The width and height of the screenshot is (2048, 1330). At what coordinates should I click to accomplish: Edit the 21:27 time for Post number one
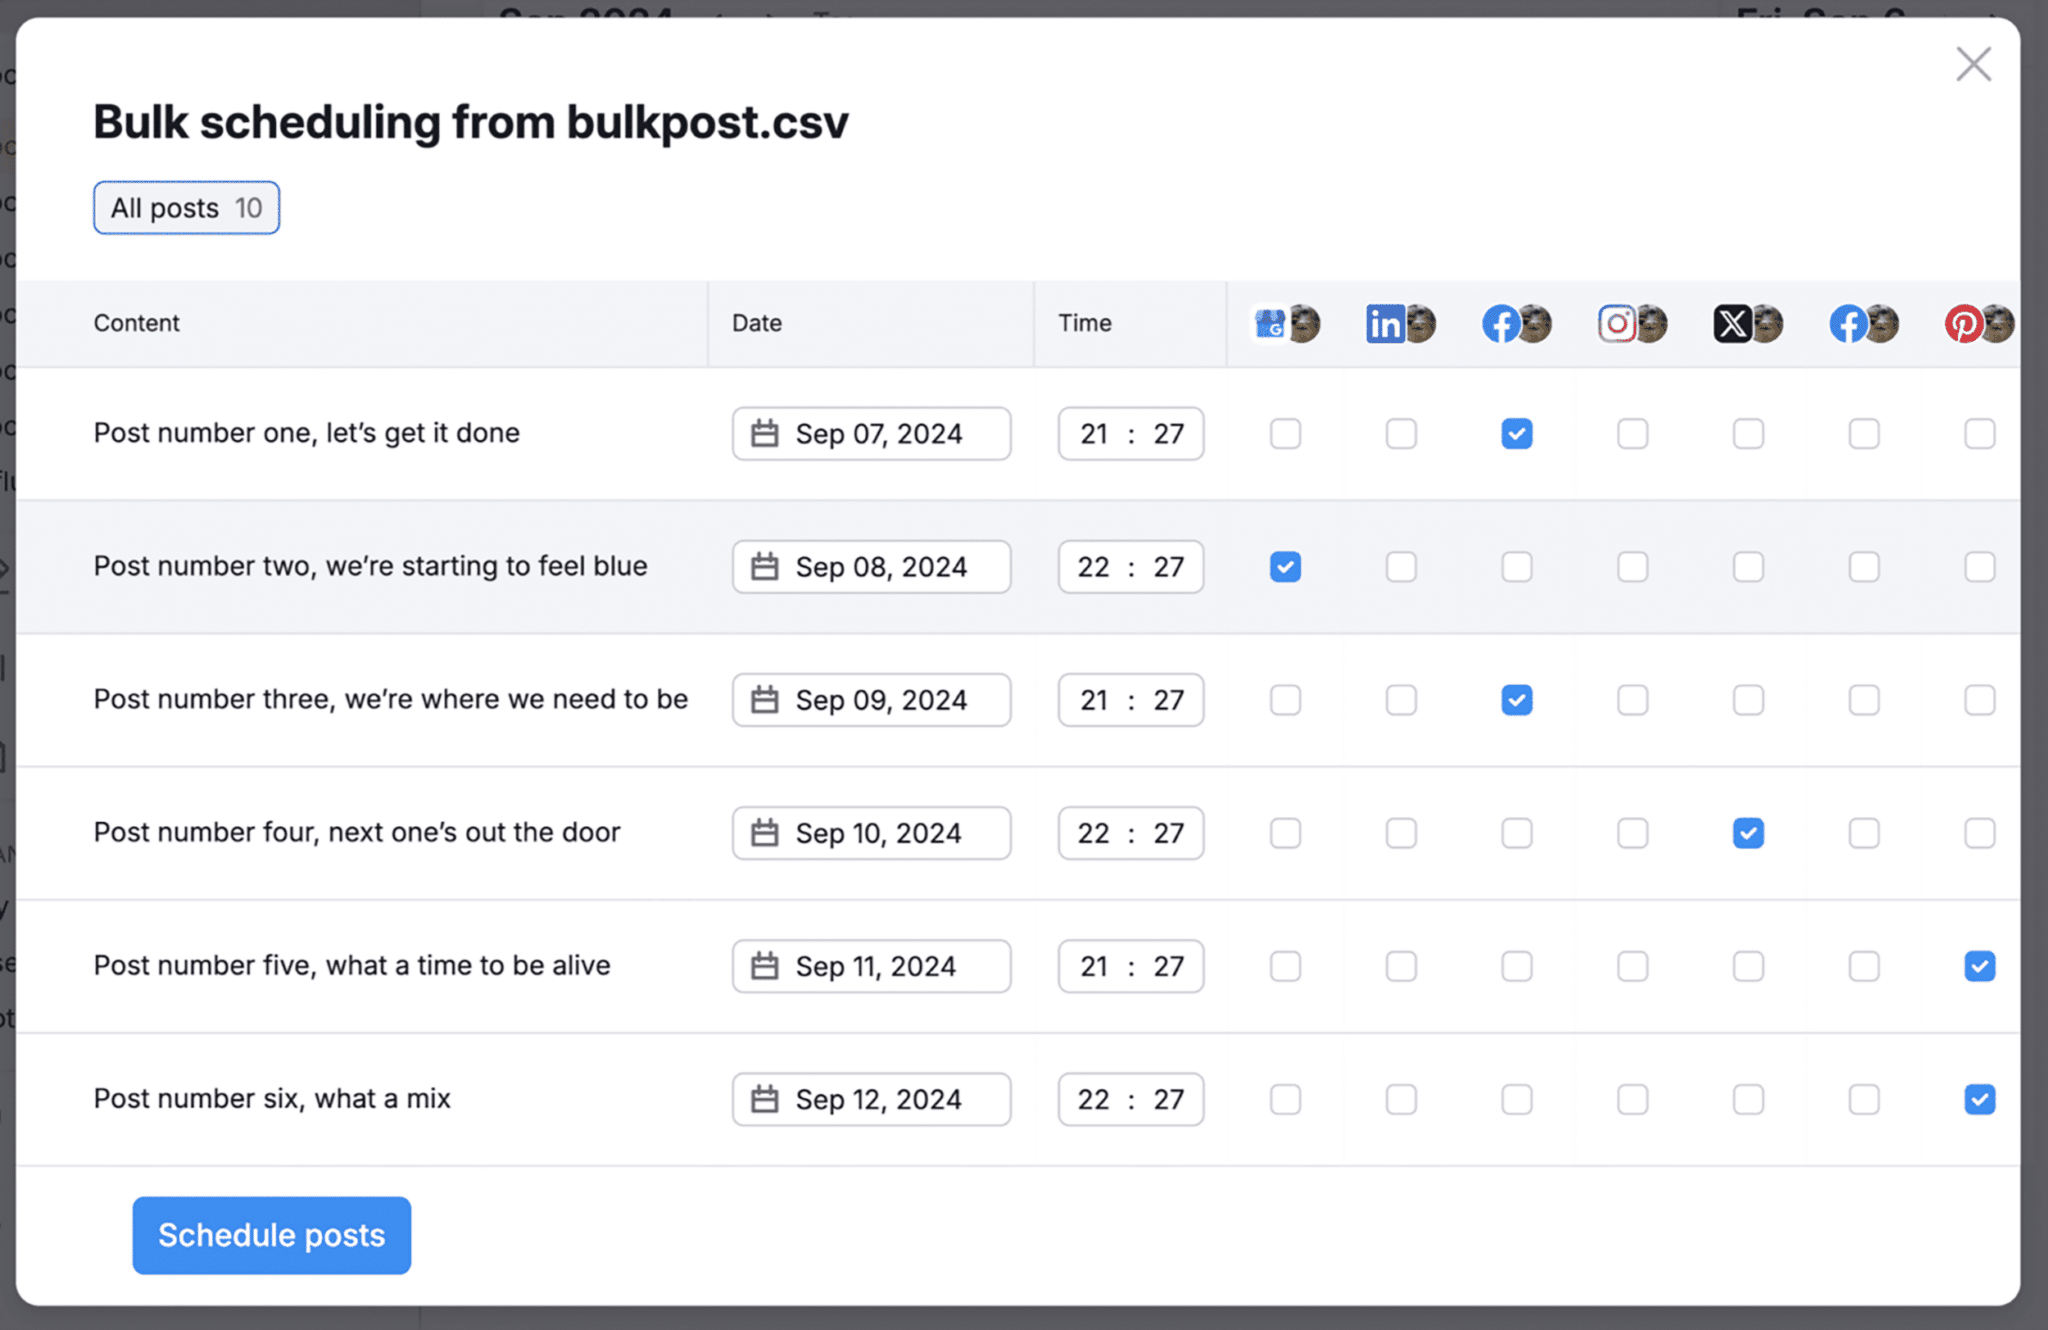pyautogui.click(x=1131, y=434)
